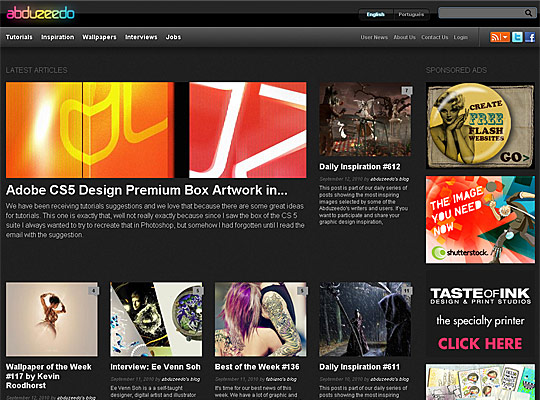
Task: Open the Jobs menu
Action: pos(173,37)
